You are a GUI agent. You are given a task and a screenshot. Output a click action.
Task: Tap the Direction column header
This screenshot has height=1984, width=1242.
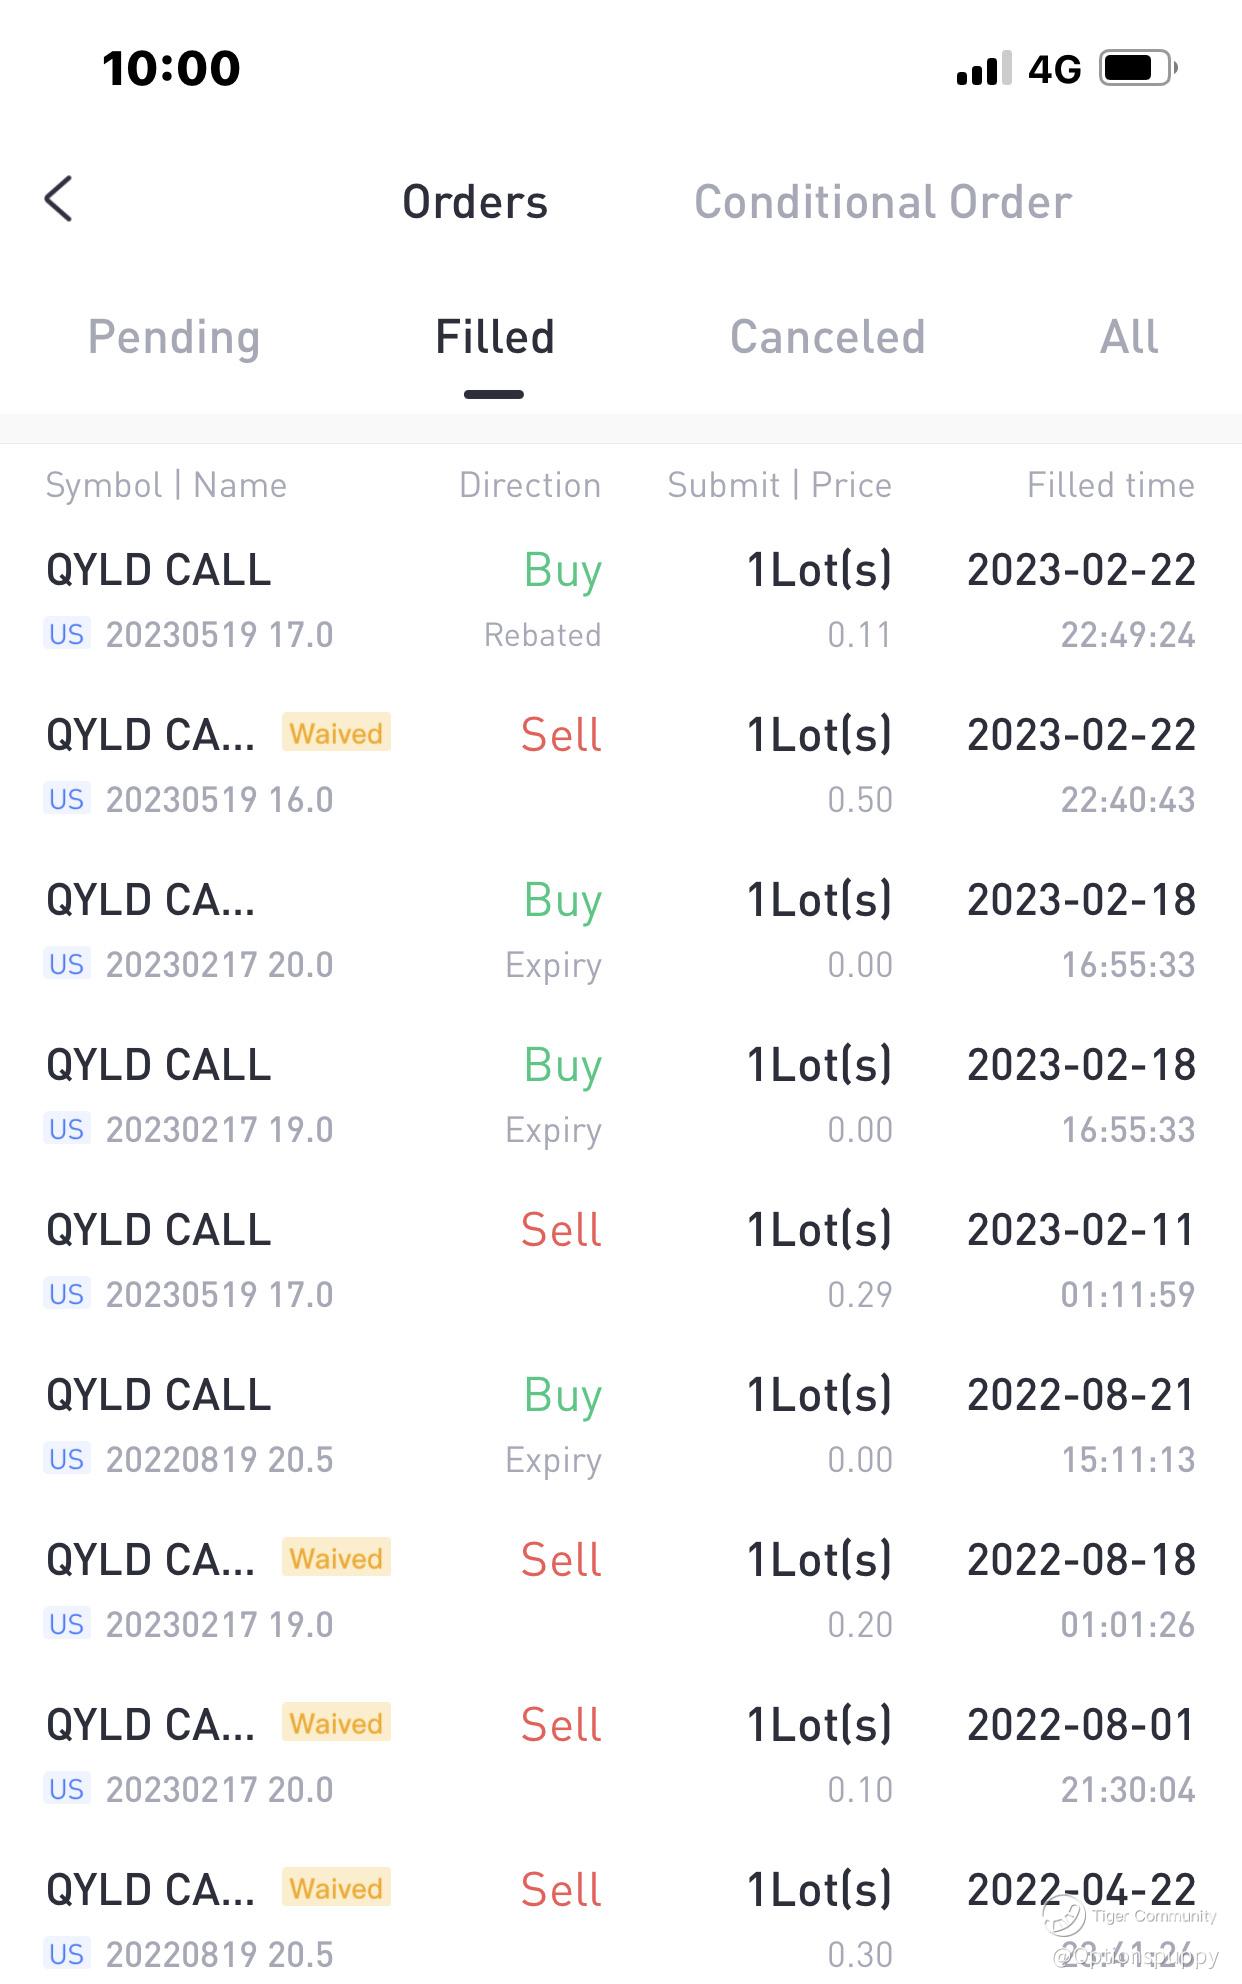click(530, 485)
